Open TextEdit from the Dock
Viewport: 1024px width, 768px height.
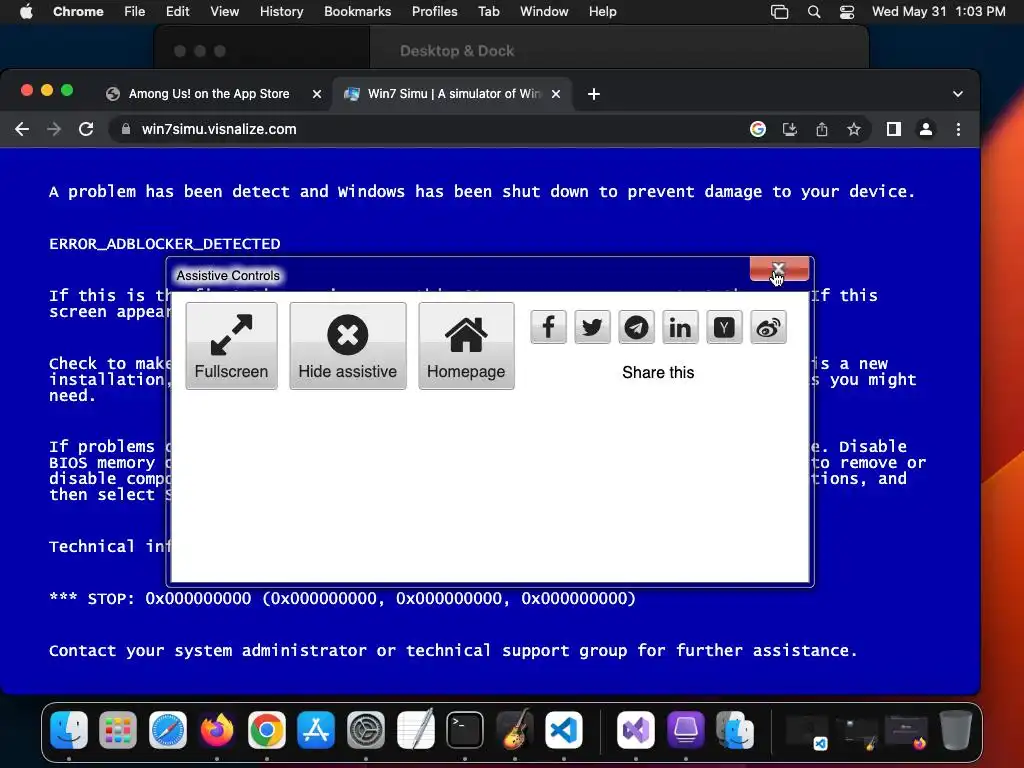point(415,729)
